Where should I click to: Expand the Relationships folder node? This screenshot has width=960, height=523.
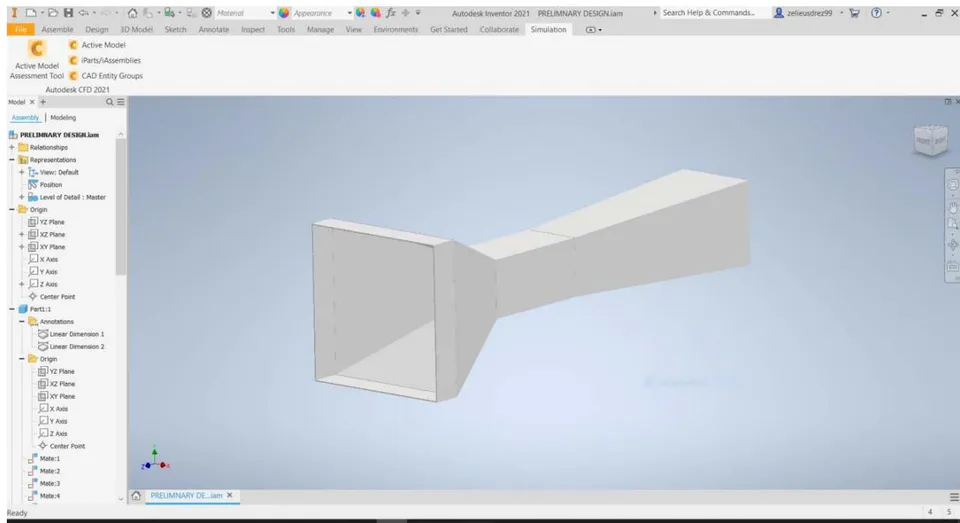[12, 148]
